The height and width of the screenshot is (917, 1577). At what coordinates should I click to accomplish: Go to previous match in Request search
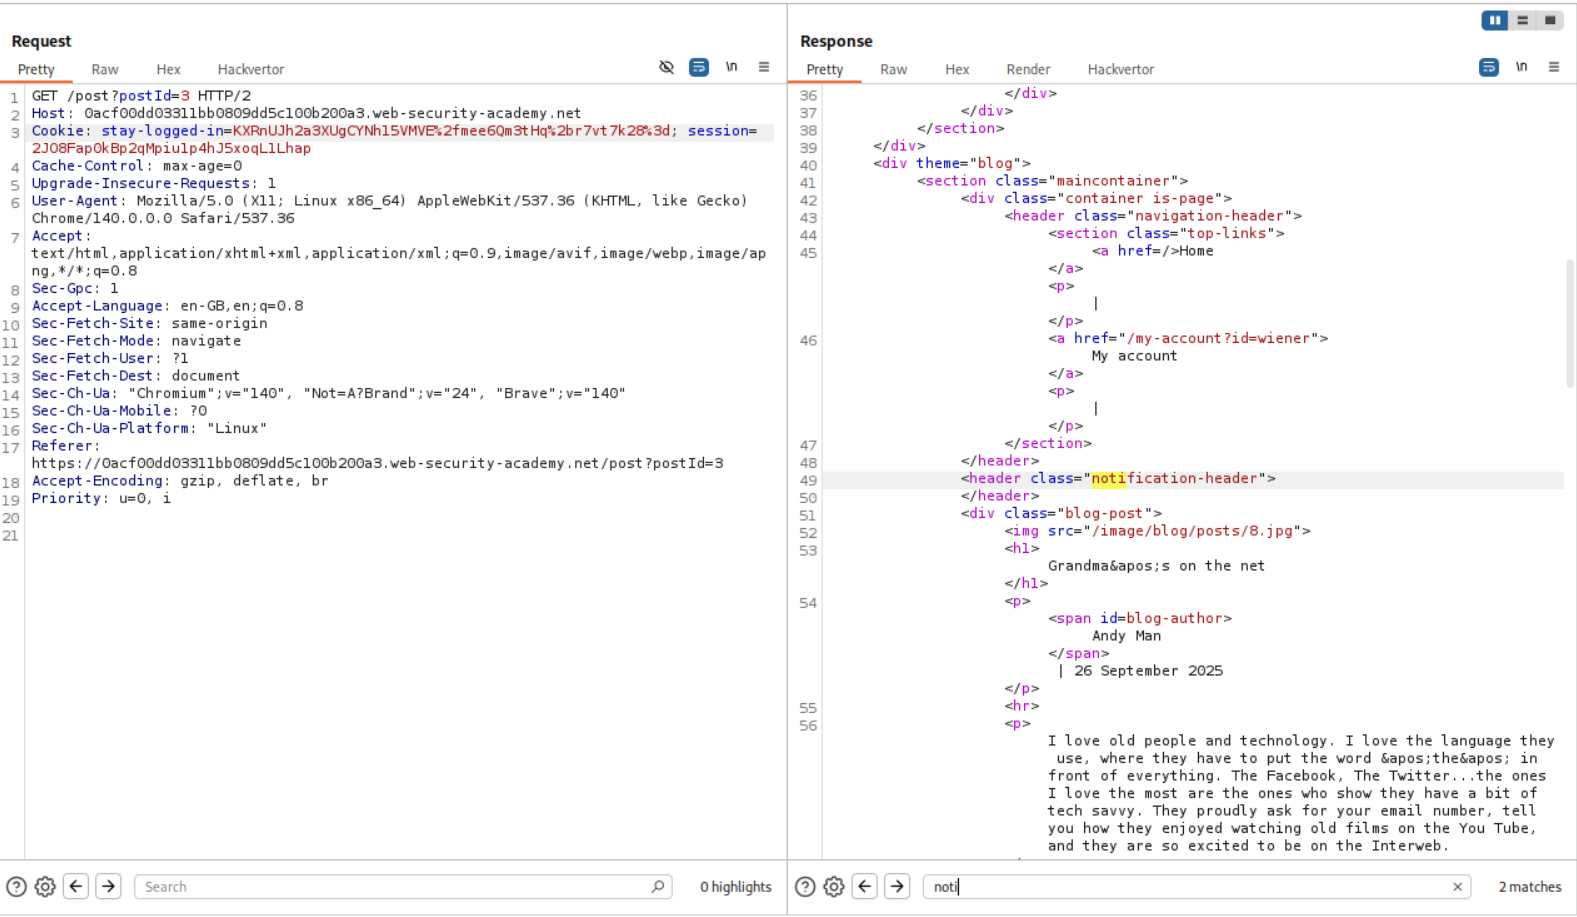[76, 887]
